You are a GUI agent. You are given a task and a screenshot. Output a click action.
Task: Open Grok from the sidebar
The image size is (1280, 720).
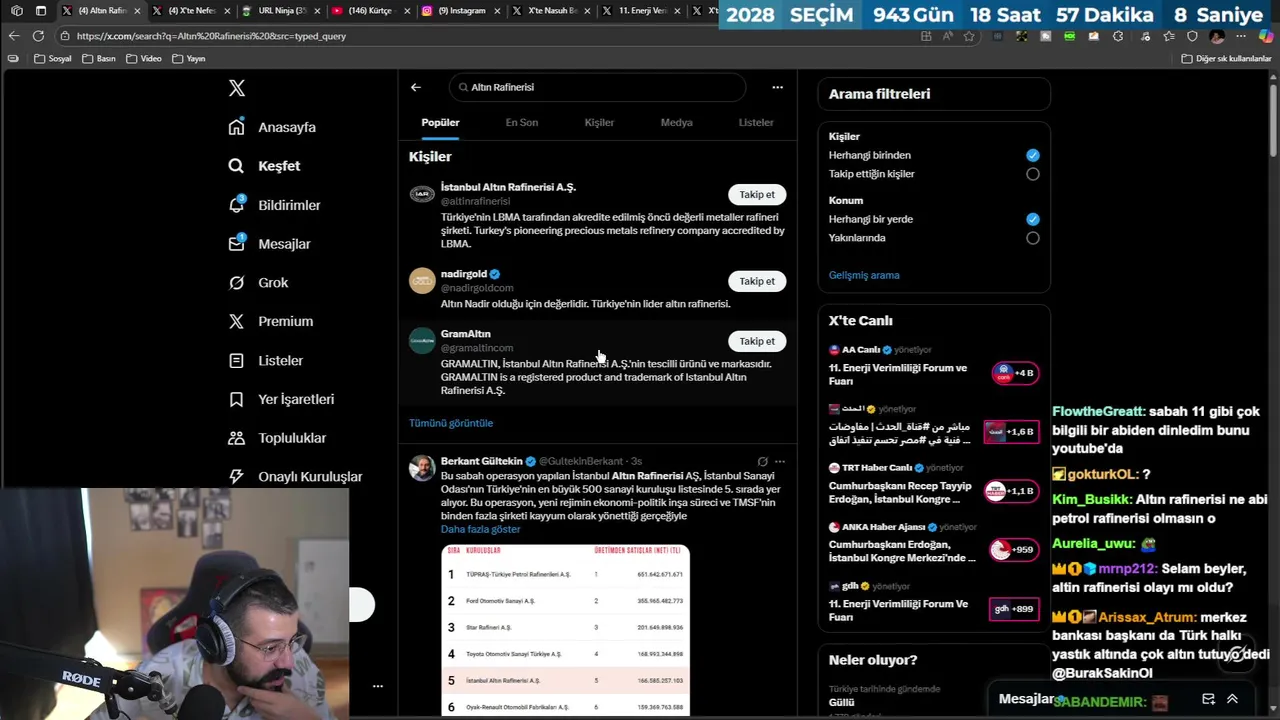pos(258,283)
